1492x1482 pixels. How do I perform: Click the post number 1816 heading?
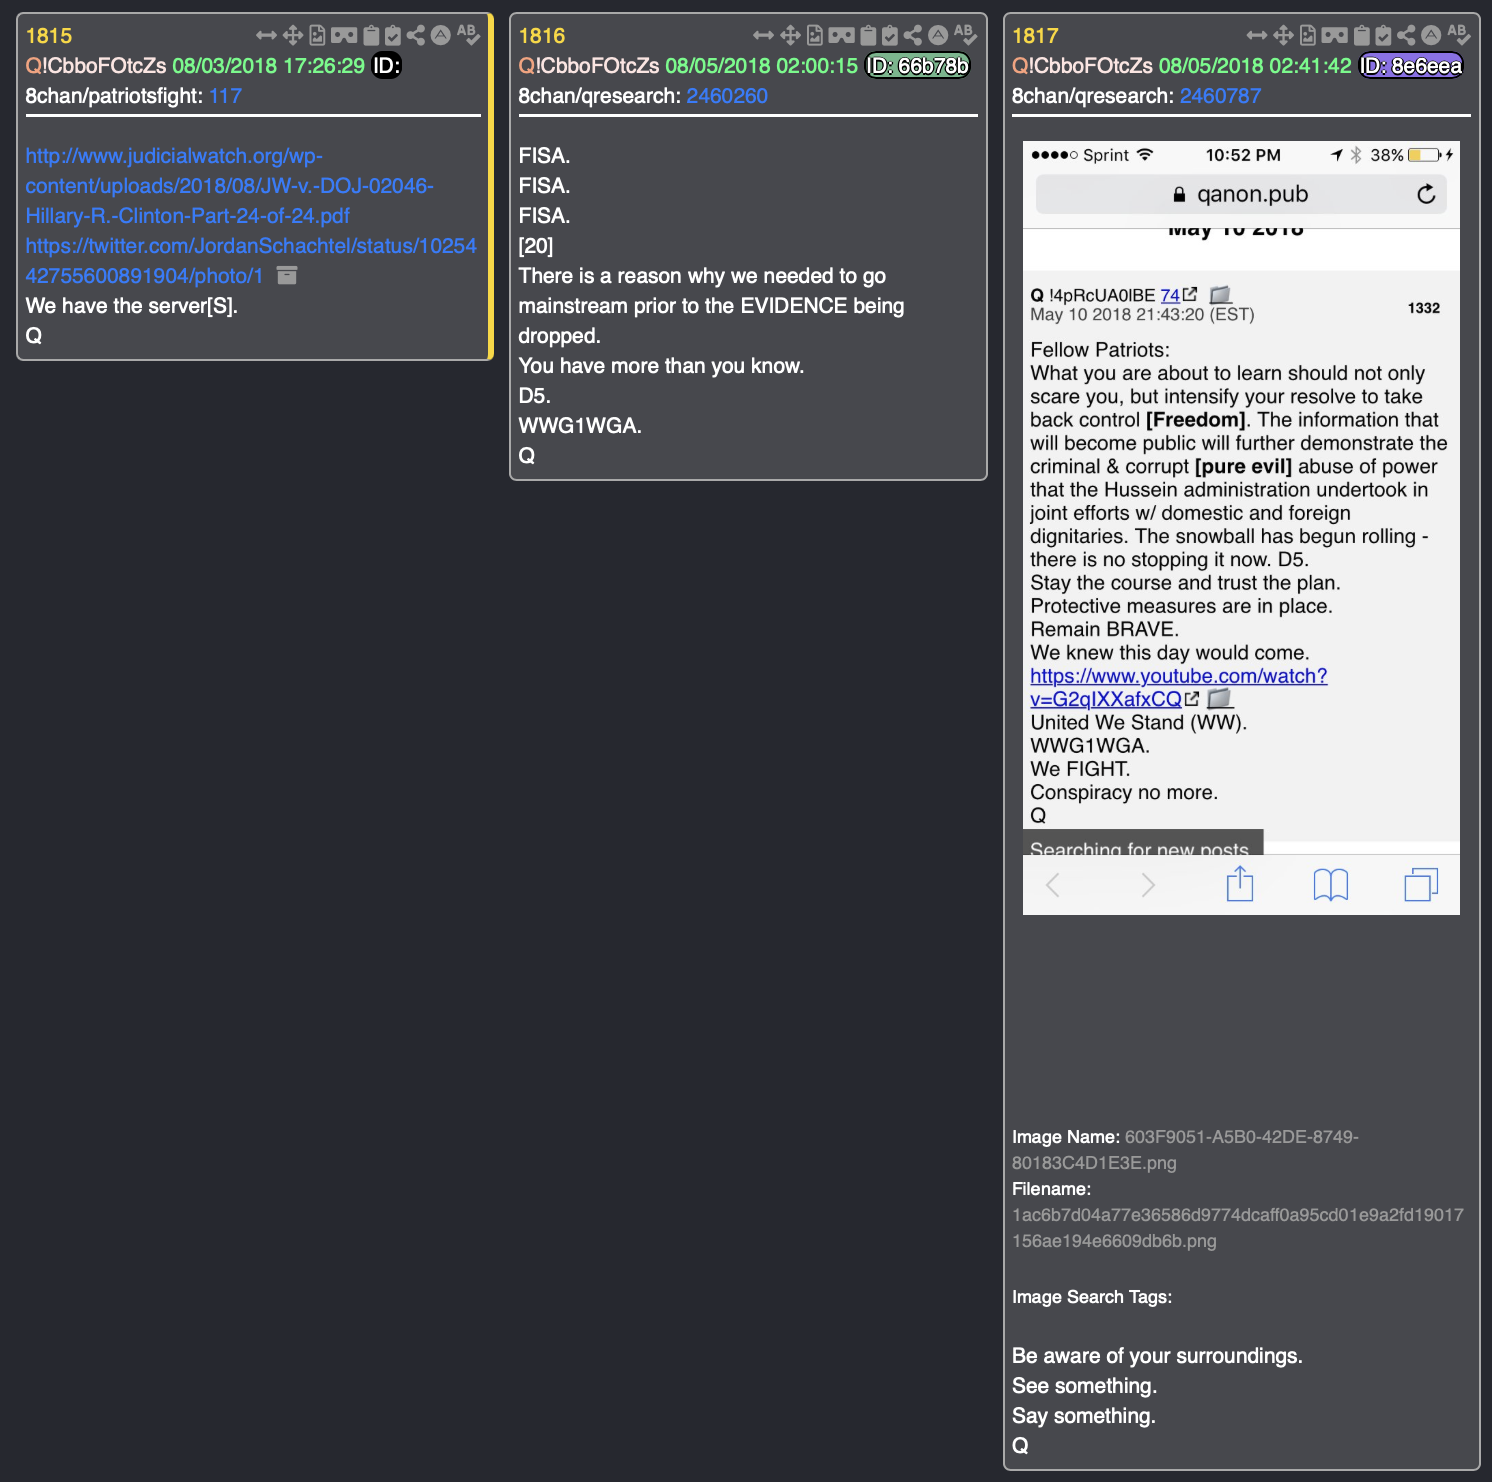542,36
